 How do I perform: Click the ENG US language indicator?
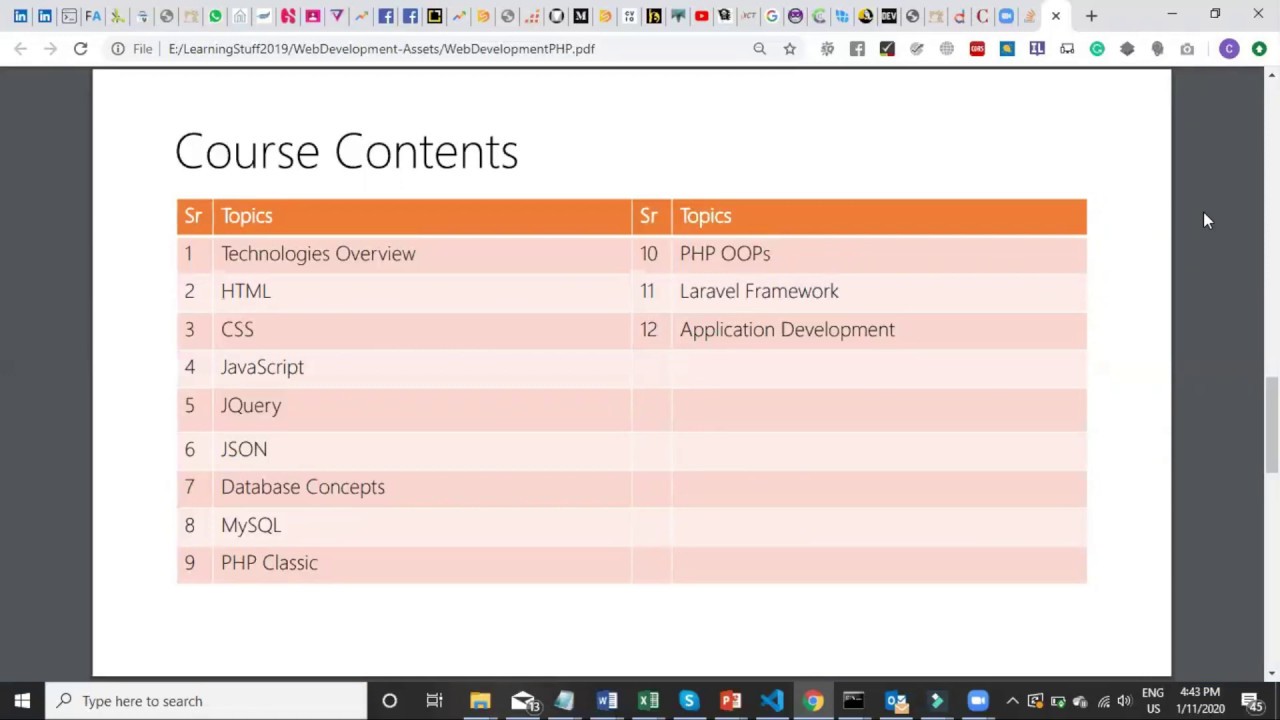tap(1153, 701)
